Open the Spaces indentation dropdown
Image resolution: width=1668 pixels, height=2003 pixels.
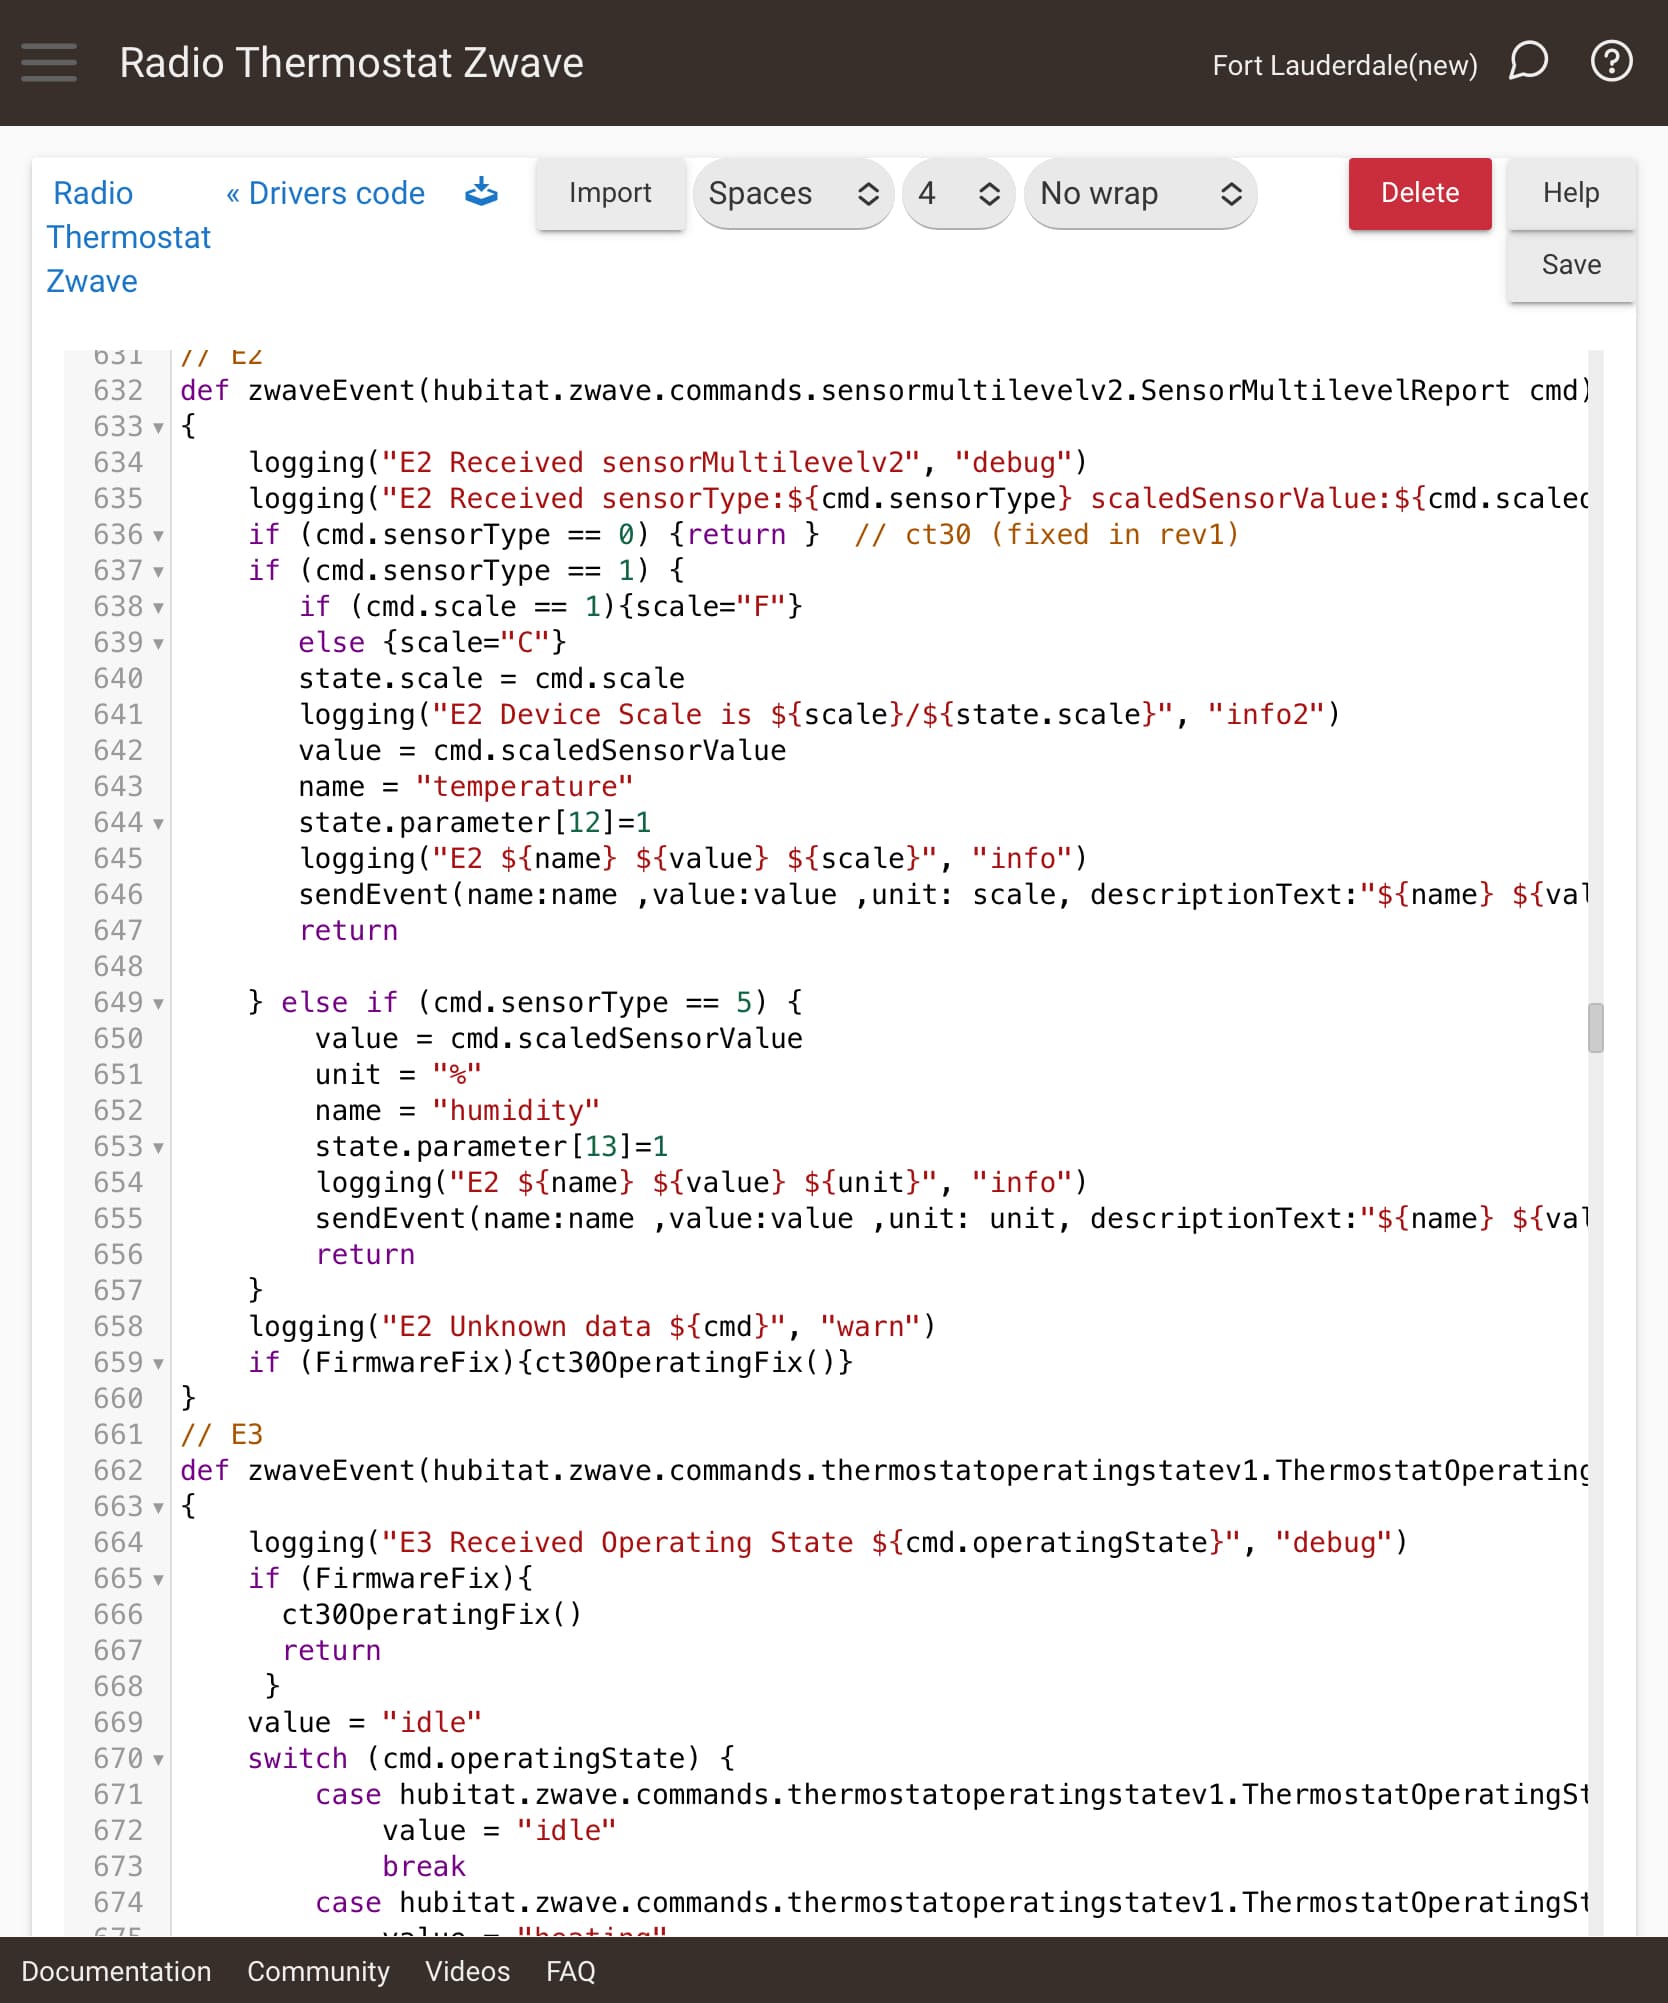pos(792,193)
